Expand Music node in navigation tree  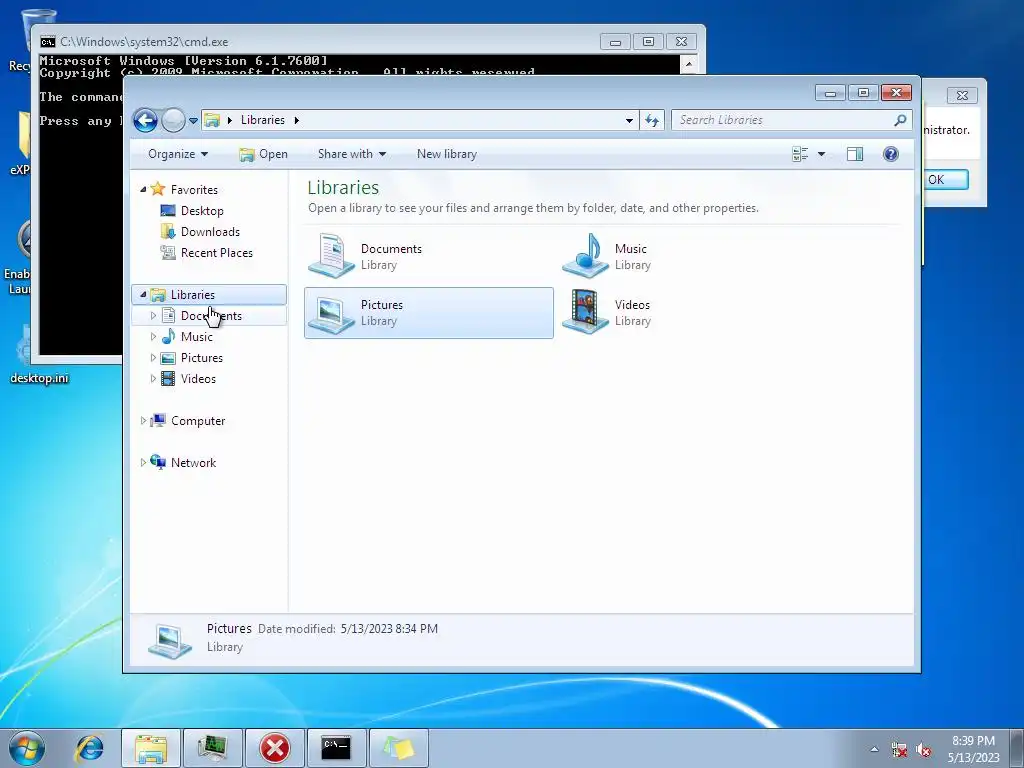[x=153, y=337]
